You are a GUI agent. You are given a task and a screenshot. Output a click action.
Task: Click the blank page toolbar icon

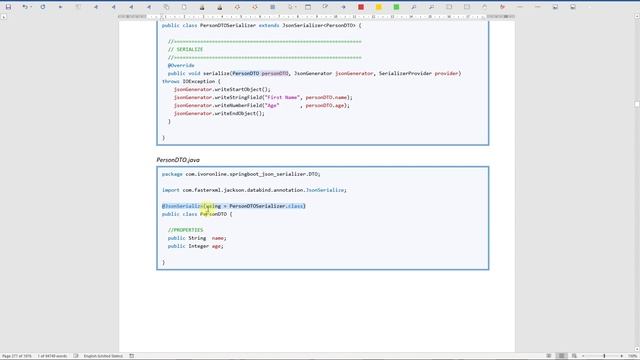184,7
